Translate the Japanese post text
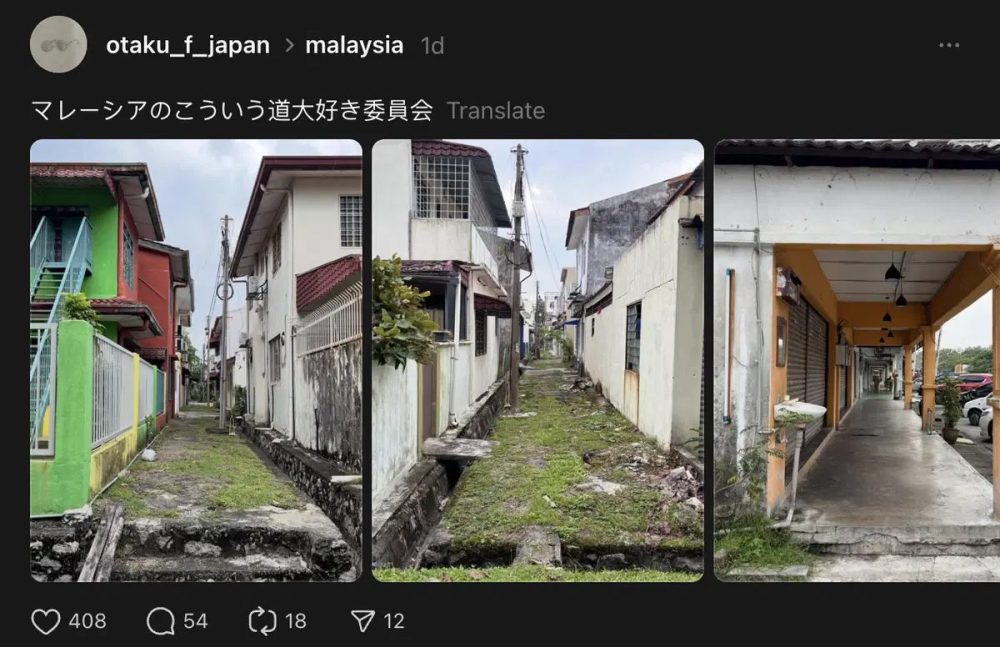Viewport: 1000px width, 647px height. (496, 111)
